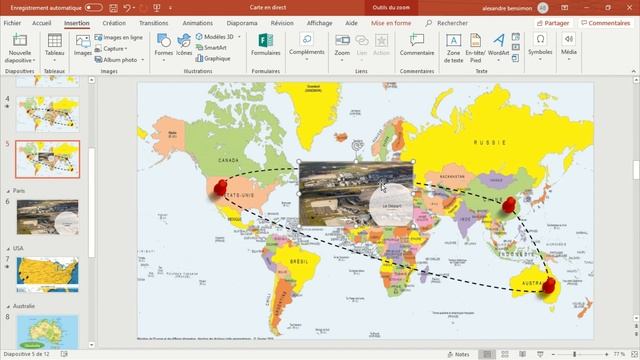This screenshot has height=360, width=640.
Task: Insert Icônes from the ribbon
Action: [184, 45]
